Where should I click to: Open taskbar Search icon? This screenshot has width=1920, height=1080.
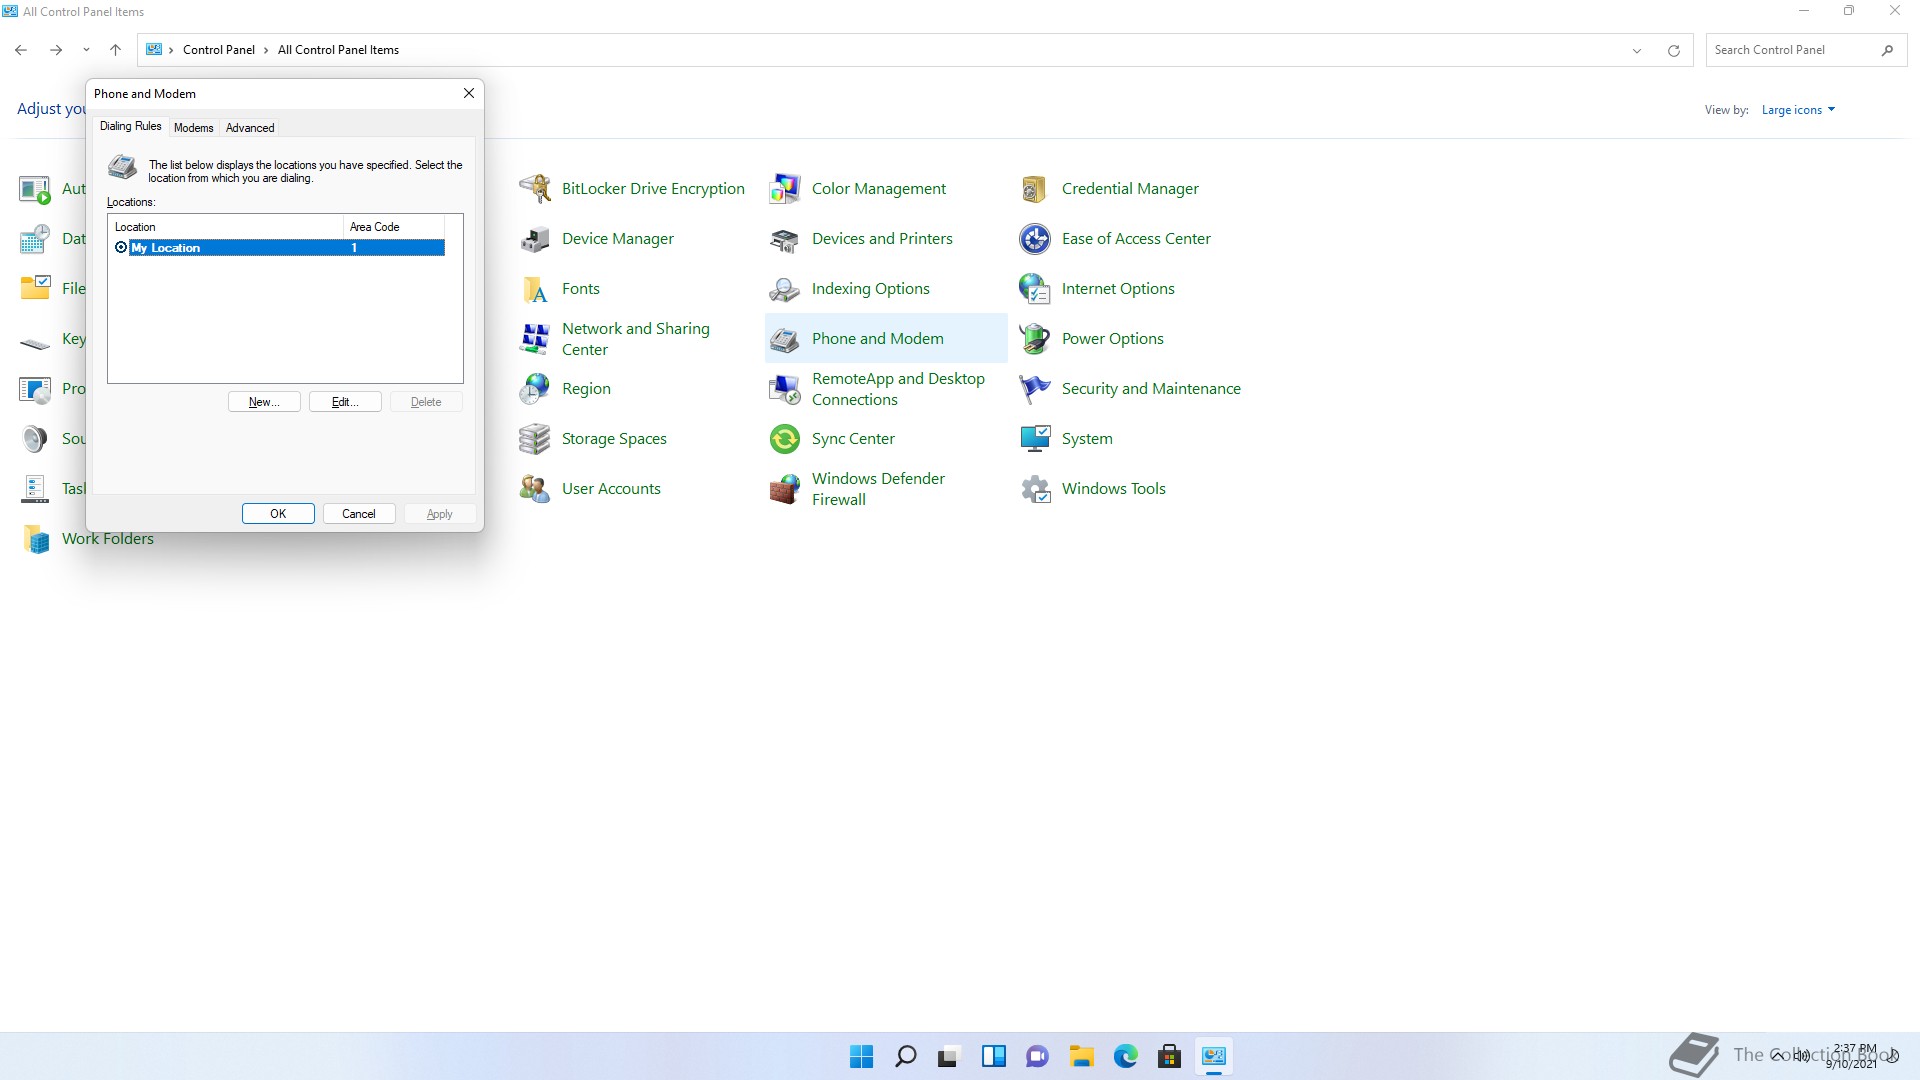[905, 1056]
